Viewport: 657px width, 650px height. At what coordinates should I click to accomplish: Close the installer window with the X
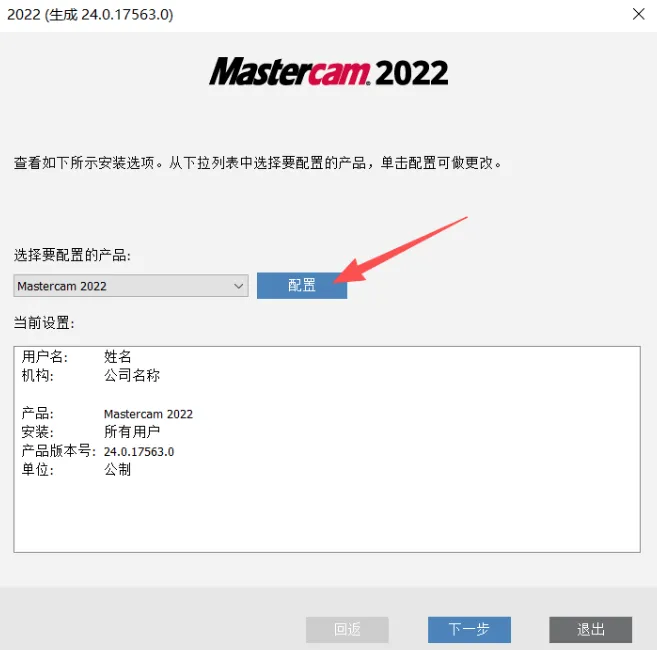coord(638,14)
